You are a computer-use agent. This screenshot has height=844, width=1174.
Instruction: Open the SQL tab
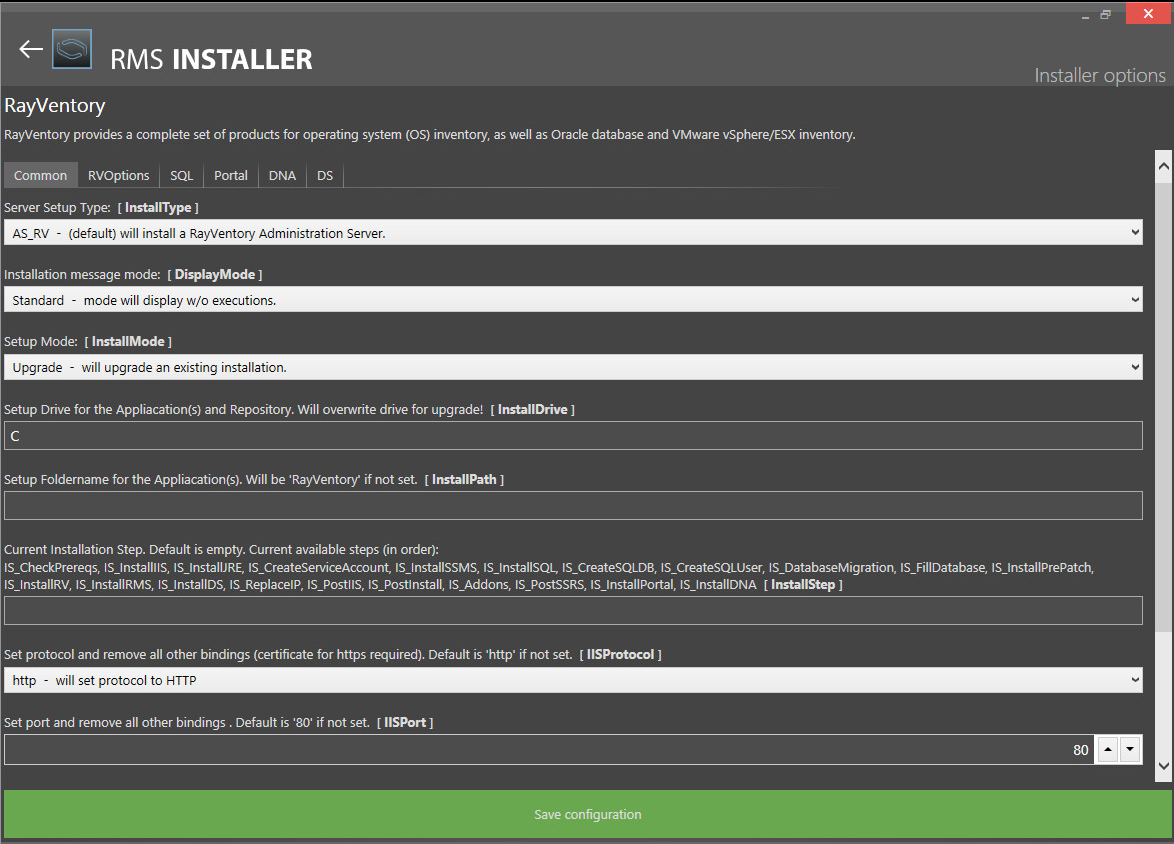point(181,175)
